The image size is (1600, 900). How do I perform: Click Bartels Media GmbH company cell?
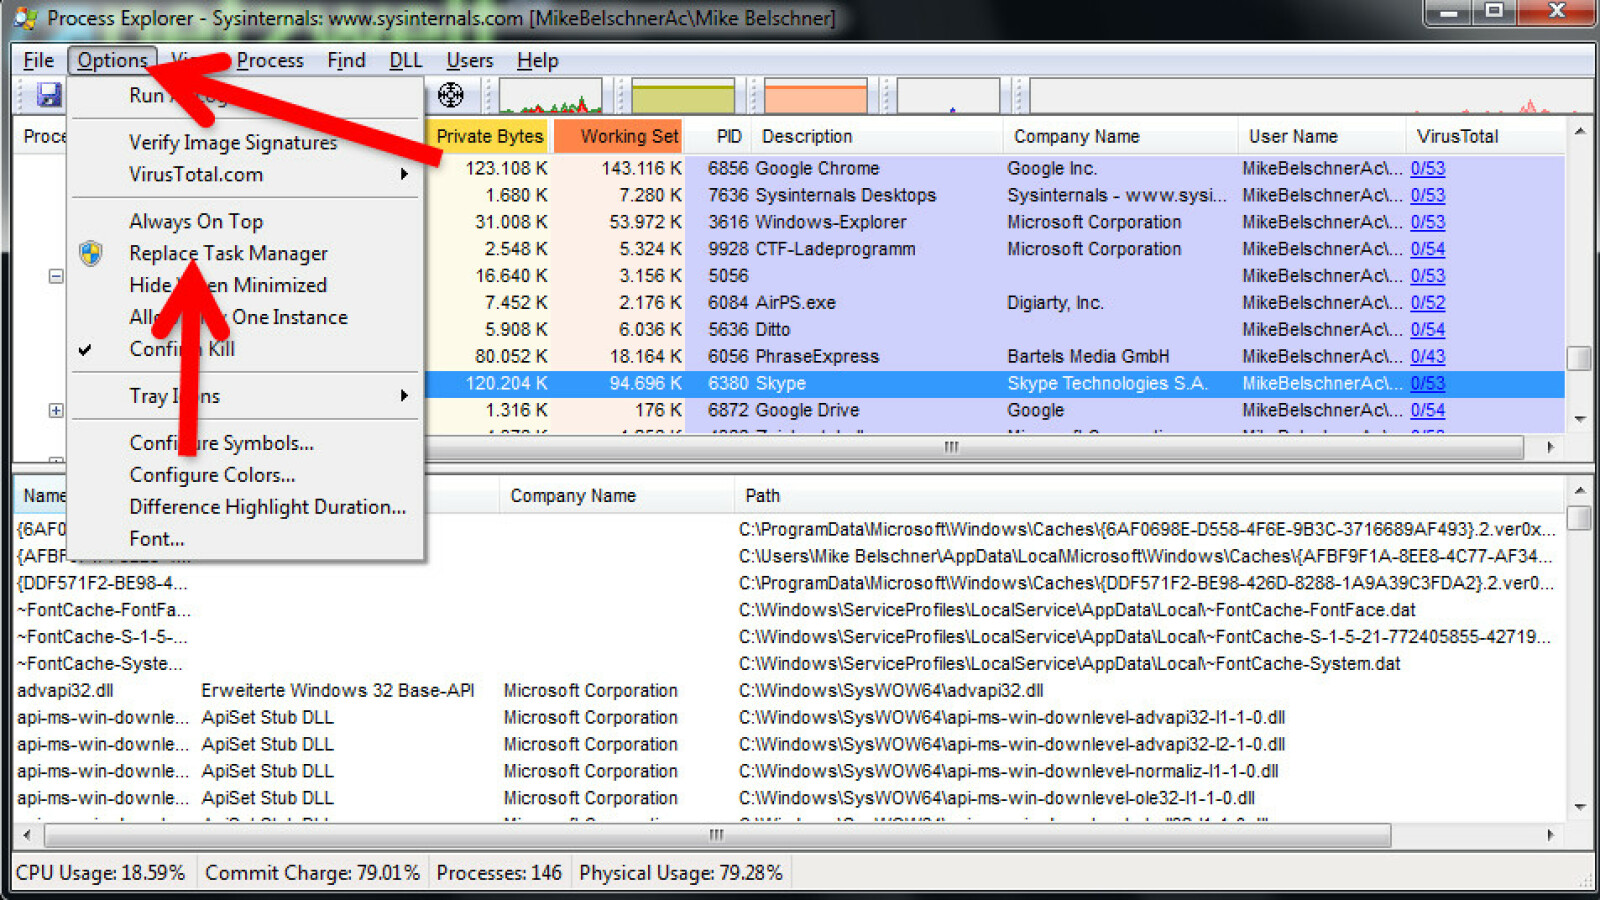pos(1088,356)
